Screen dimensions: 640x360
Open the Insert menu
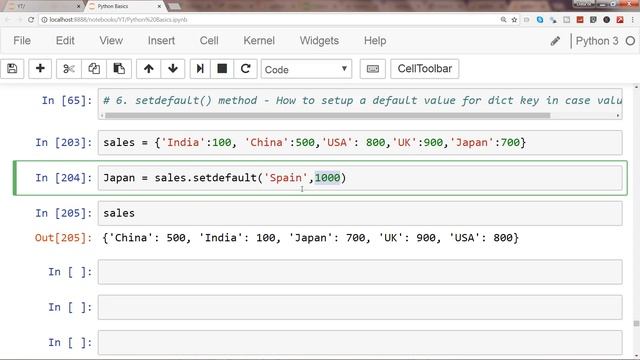coord(161,41)
